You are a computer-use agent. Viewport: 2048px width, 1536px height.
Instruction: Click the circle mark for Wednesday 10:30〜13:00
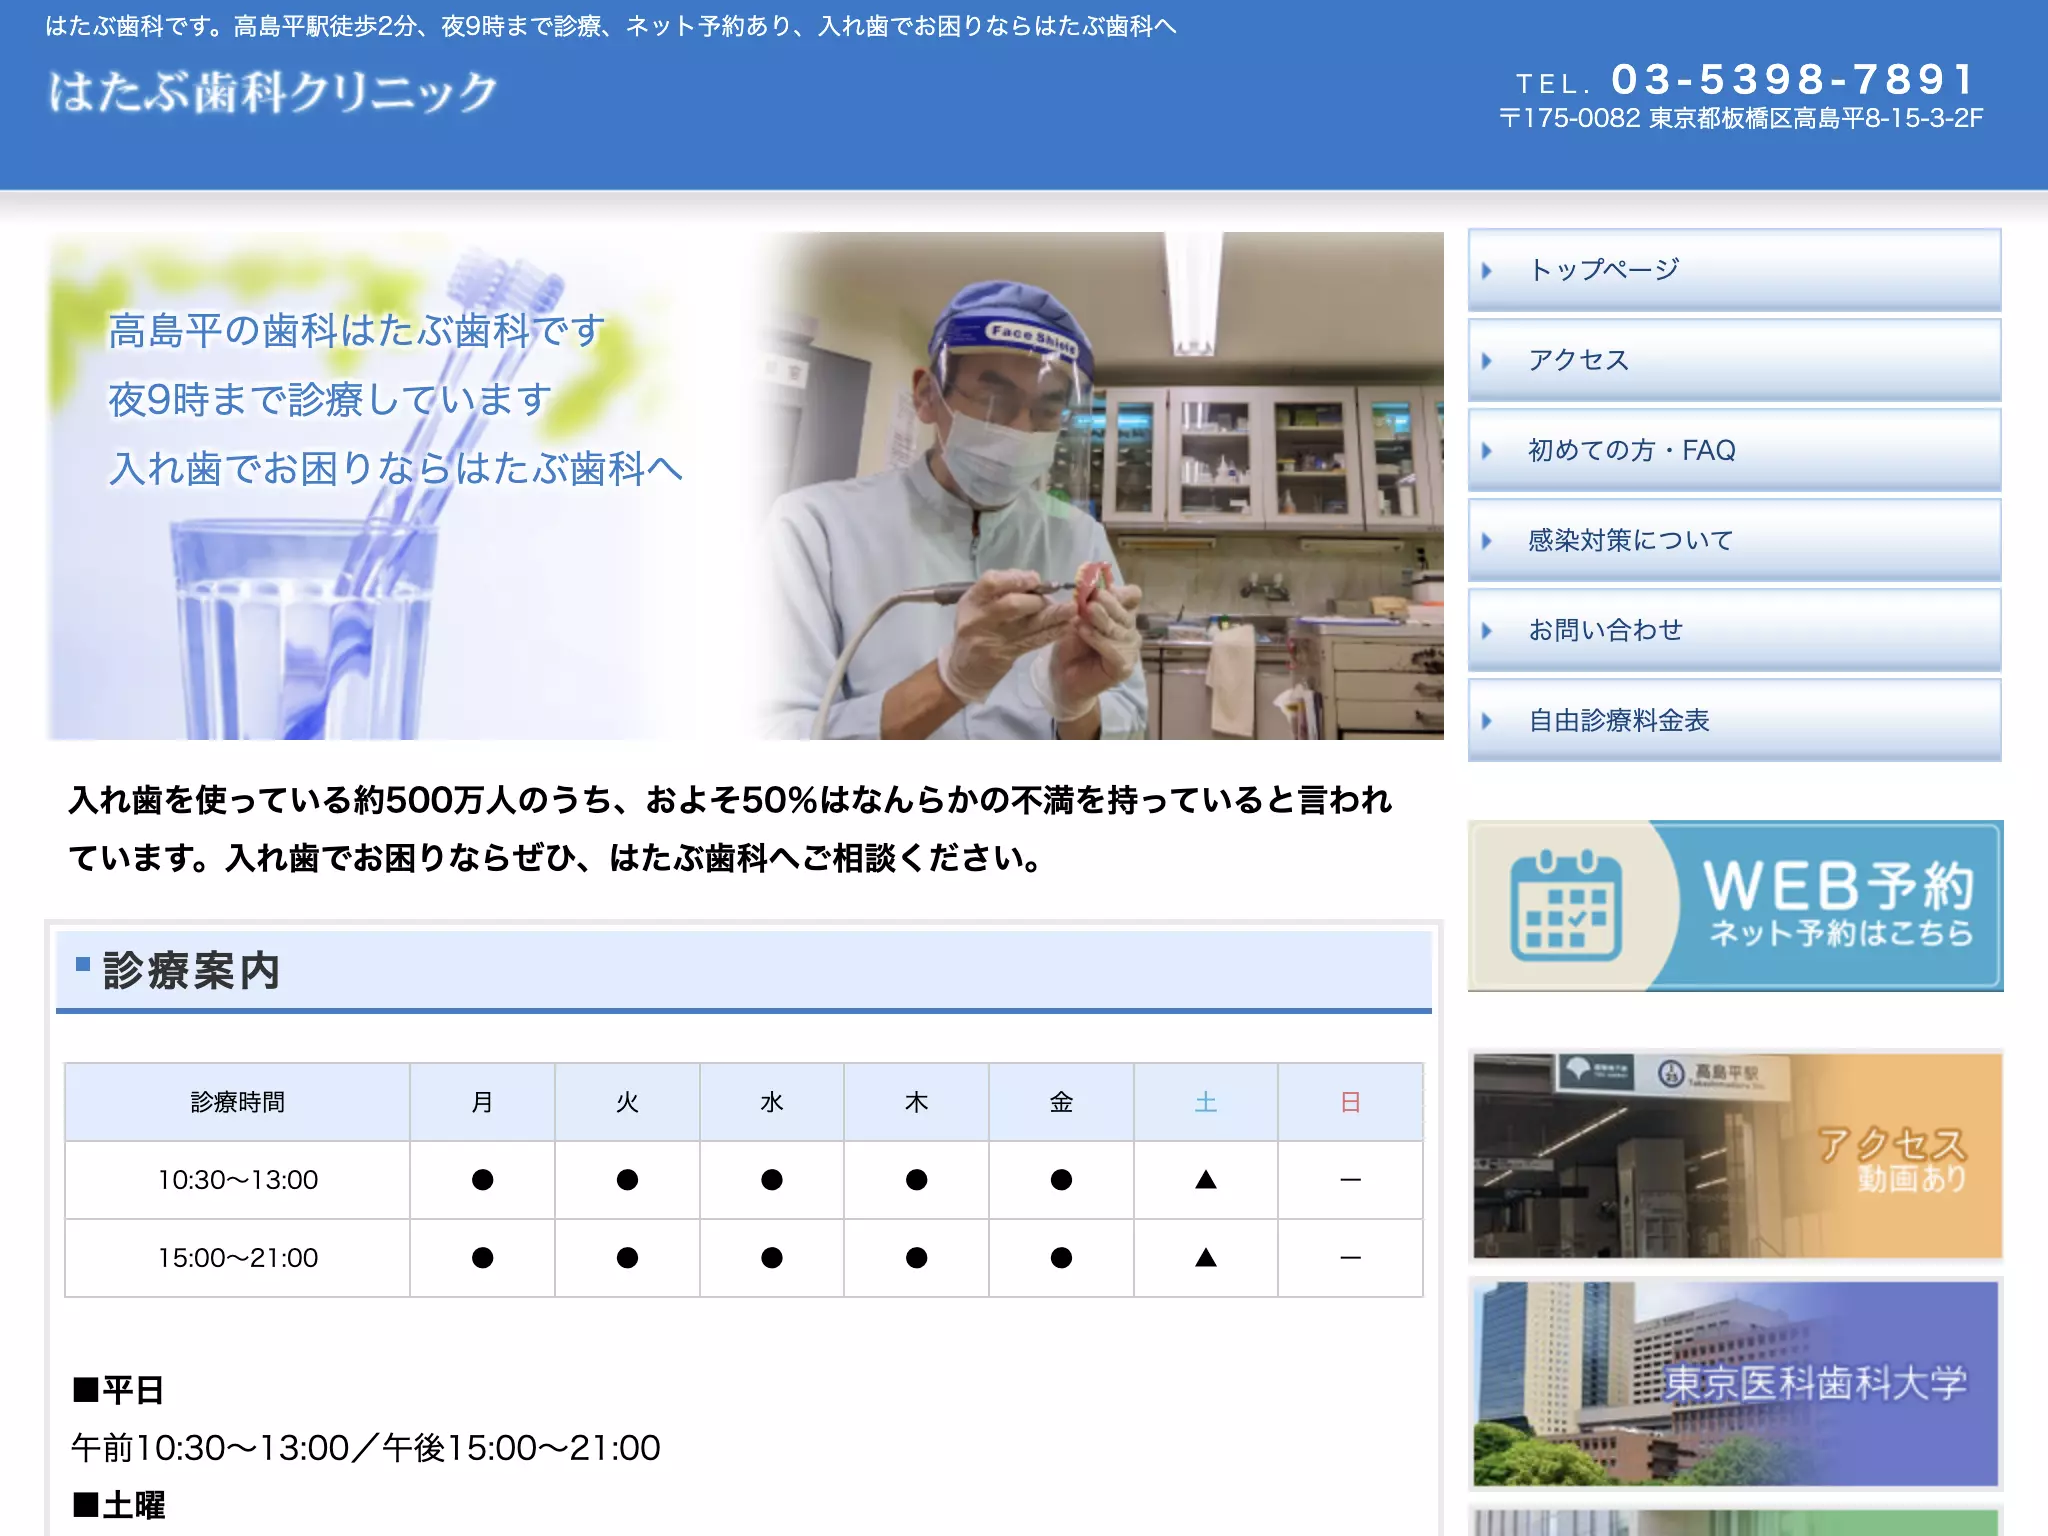click(771, 1180)
